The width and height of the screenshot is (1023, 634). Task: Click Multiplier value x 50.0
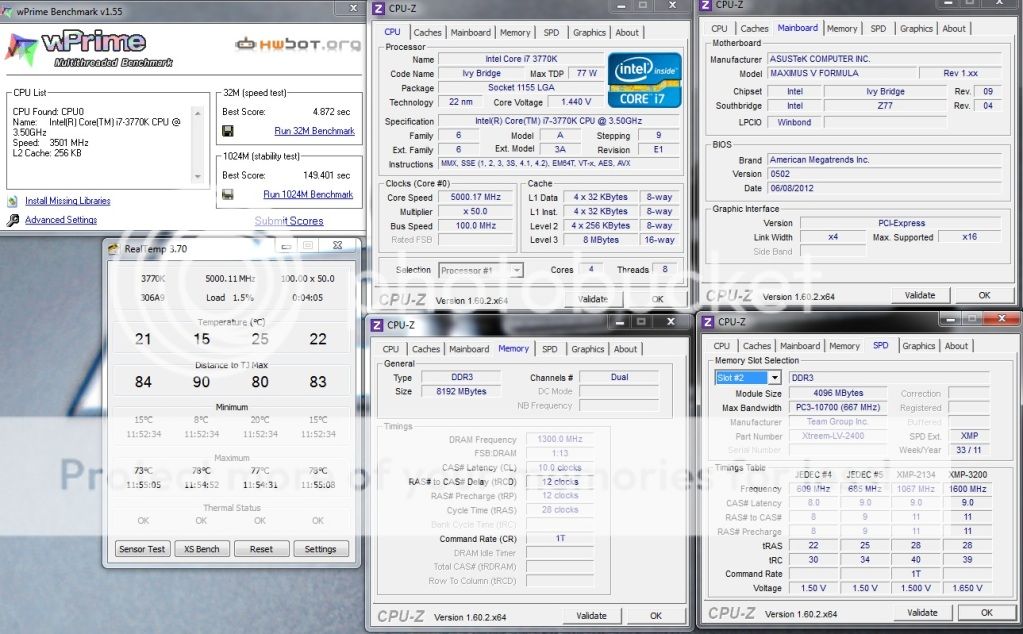coord(476,211)
